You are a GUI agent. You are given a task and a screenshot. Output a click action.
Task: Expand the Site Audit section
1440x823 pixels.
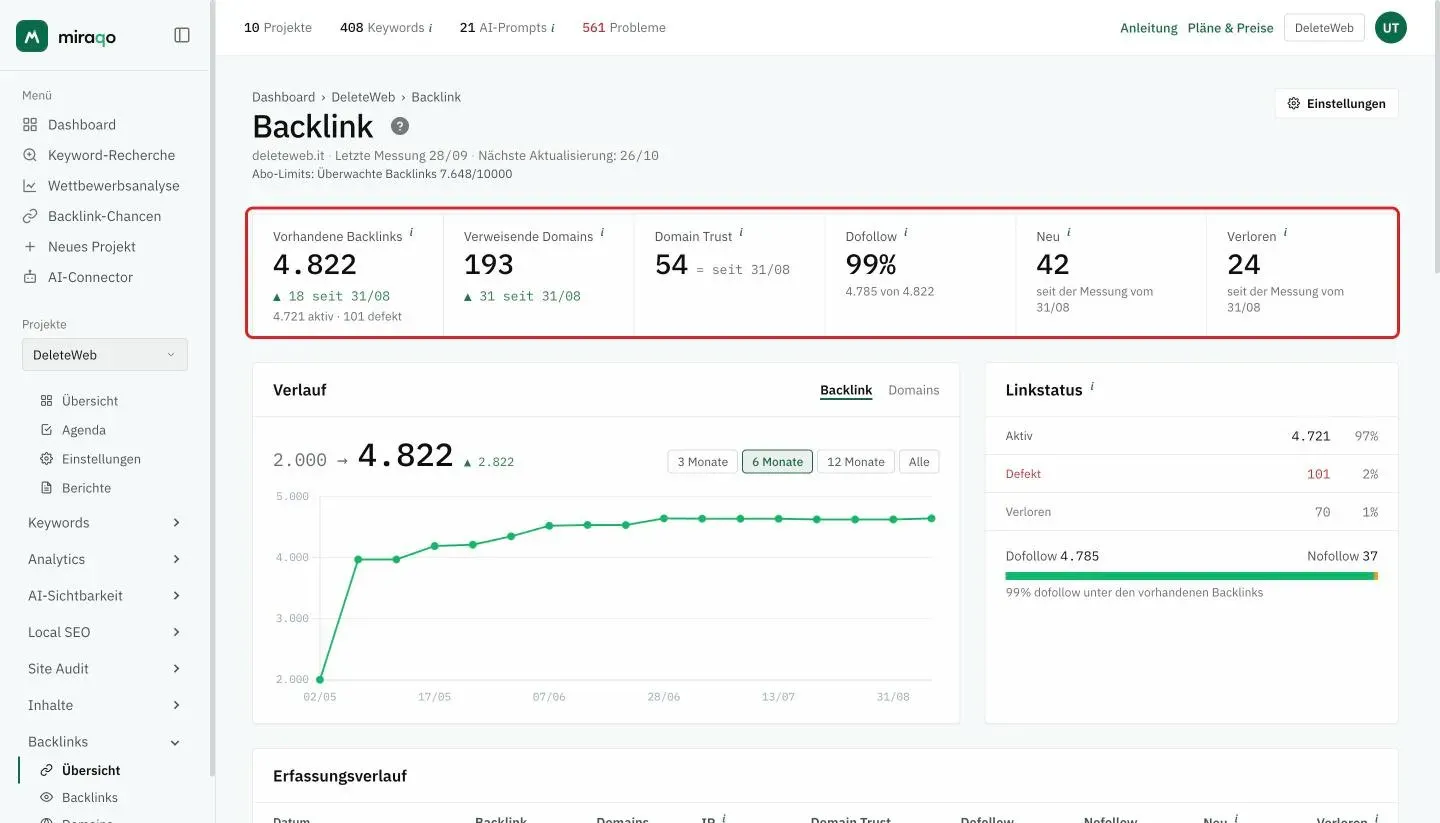pos(105,669)
